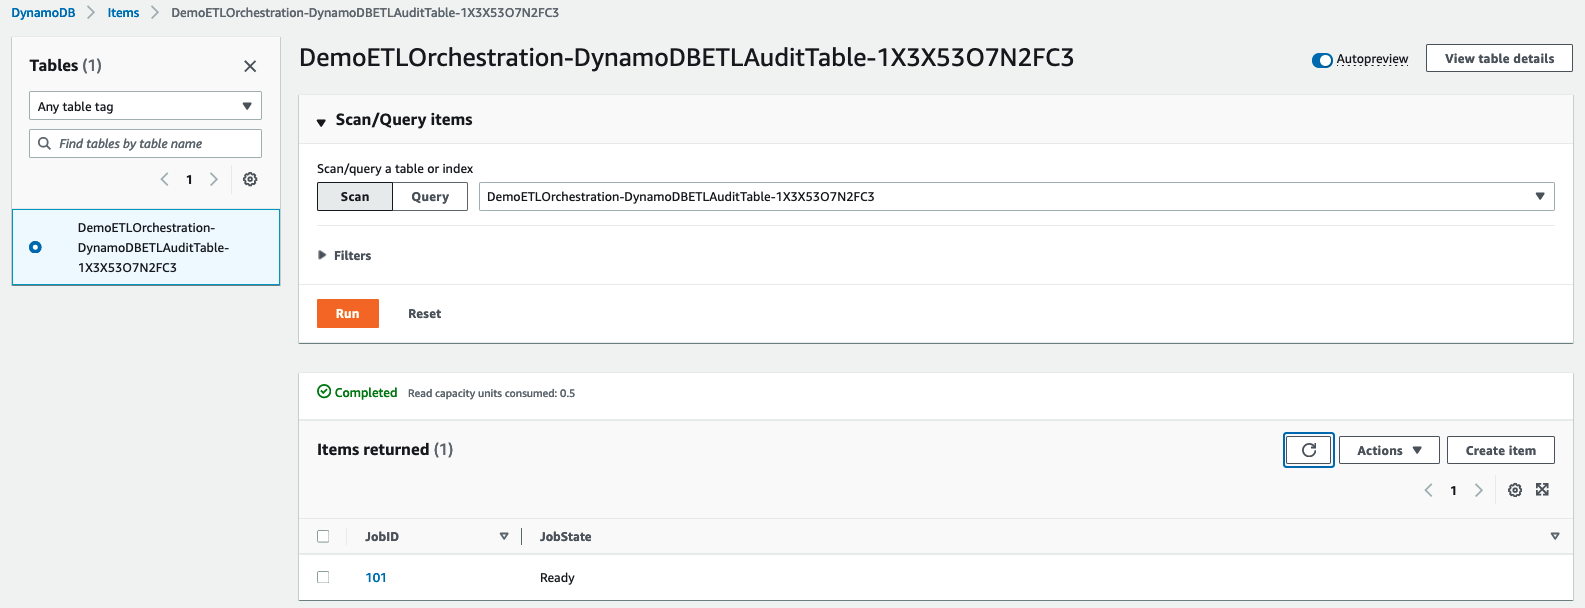Click the search magnifier icon in tables filter
This screenshot has height=608, width=1585.
pos(44,143)
